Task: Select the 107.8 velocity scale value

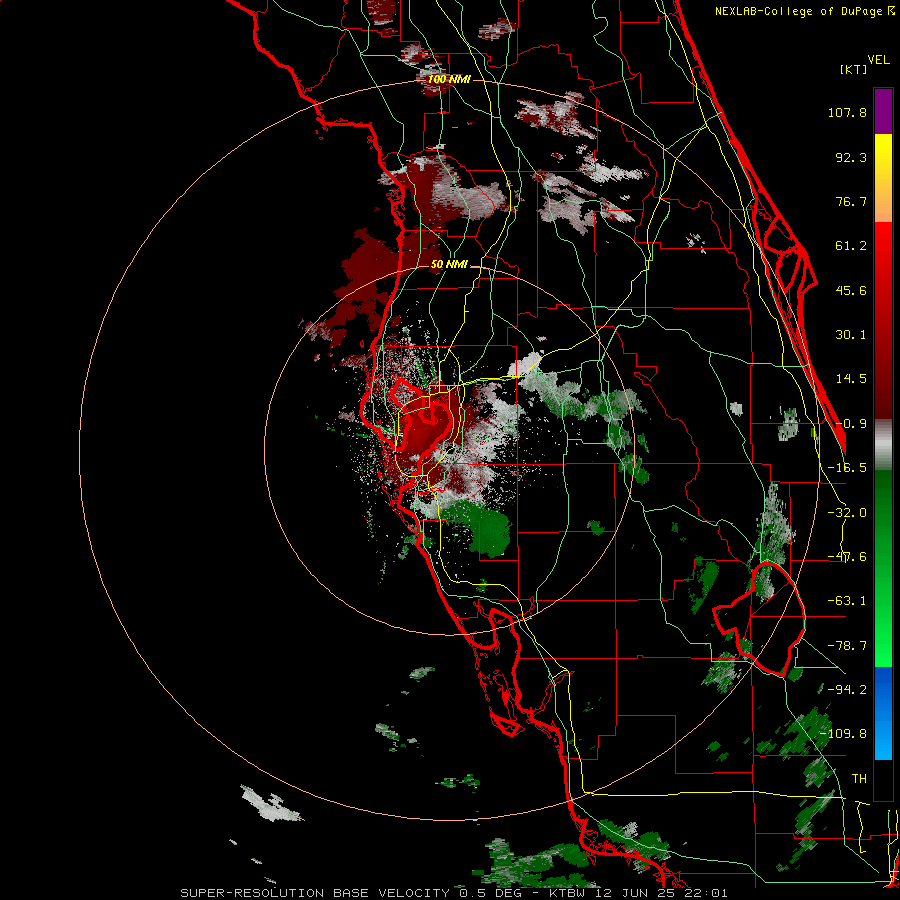Action: click(847, 112)
